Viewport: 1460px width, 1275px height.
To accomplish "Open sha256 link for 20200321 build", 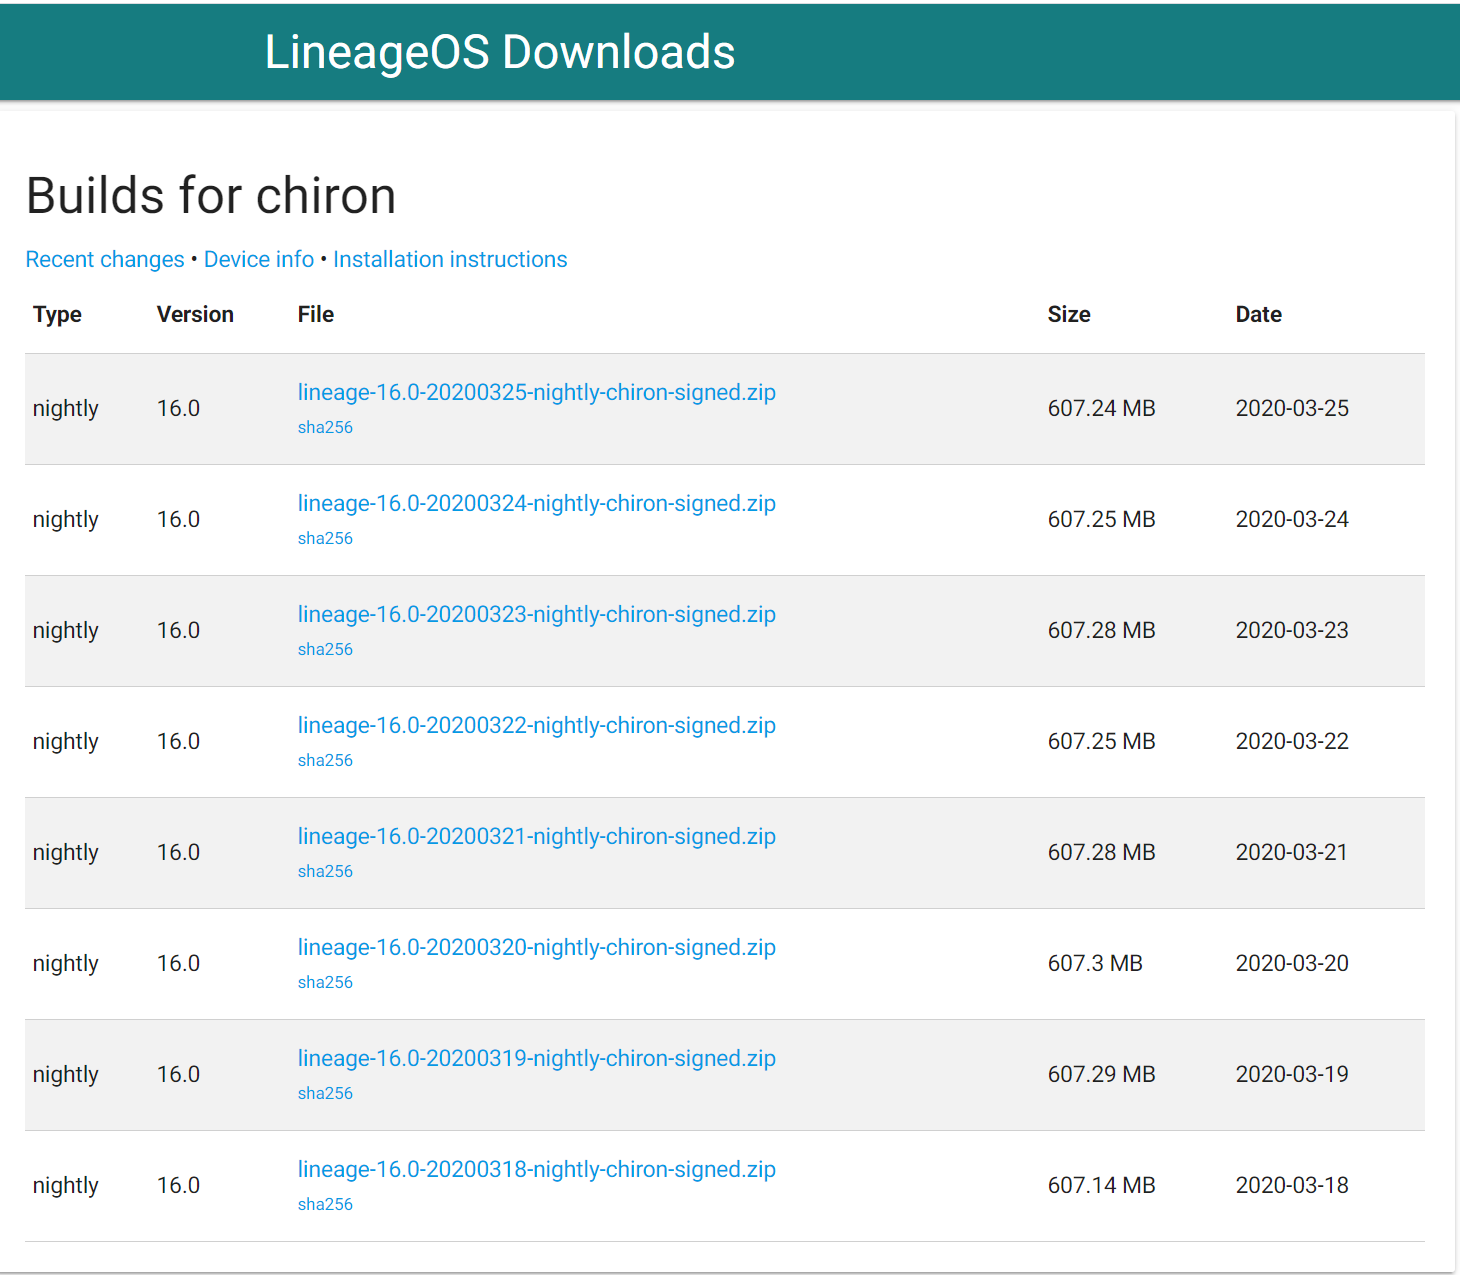I will tap(325, 872).
